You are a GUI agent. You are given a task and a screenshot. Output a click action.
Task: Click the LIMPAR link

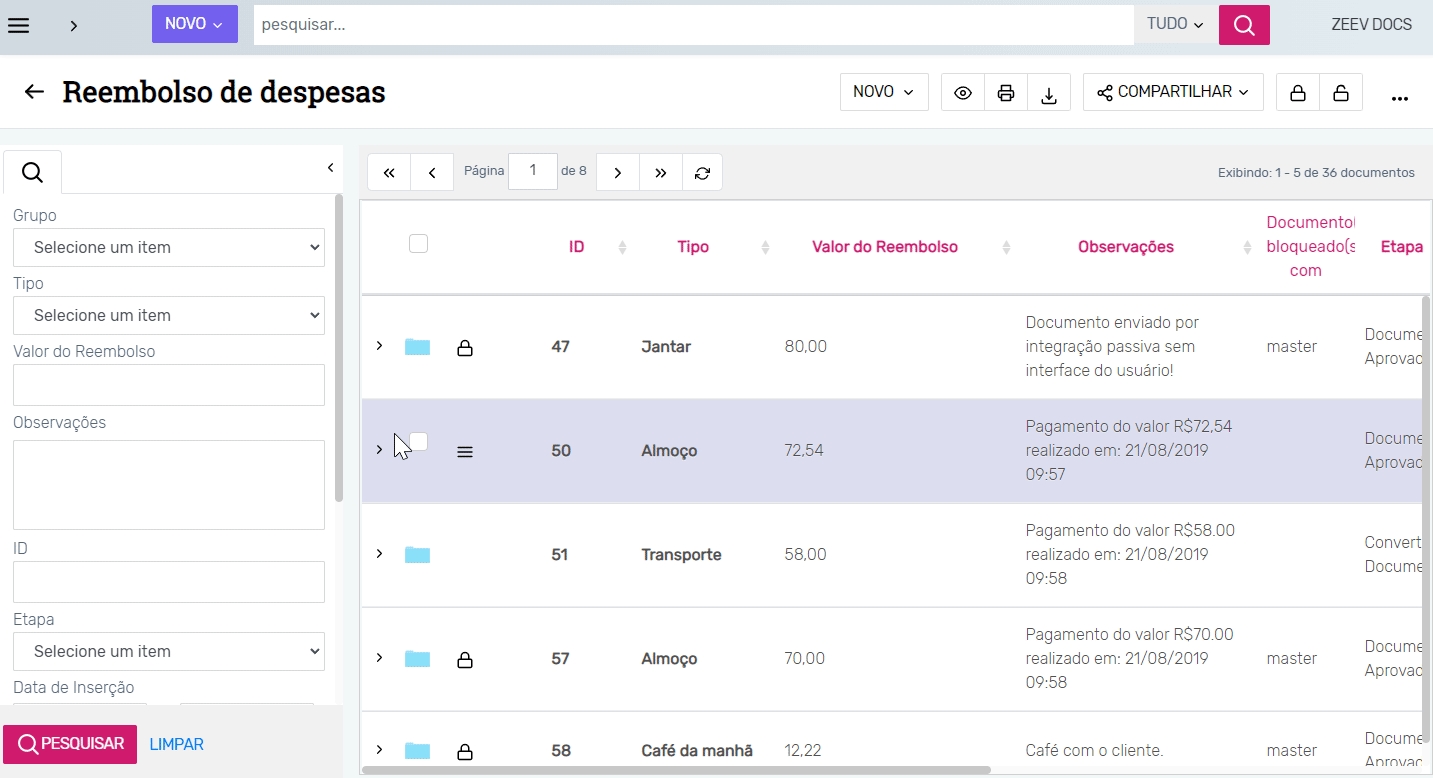point(176,744)
